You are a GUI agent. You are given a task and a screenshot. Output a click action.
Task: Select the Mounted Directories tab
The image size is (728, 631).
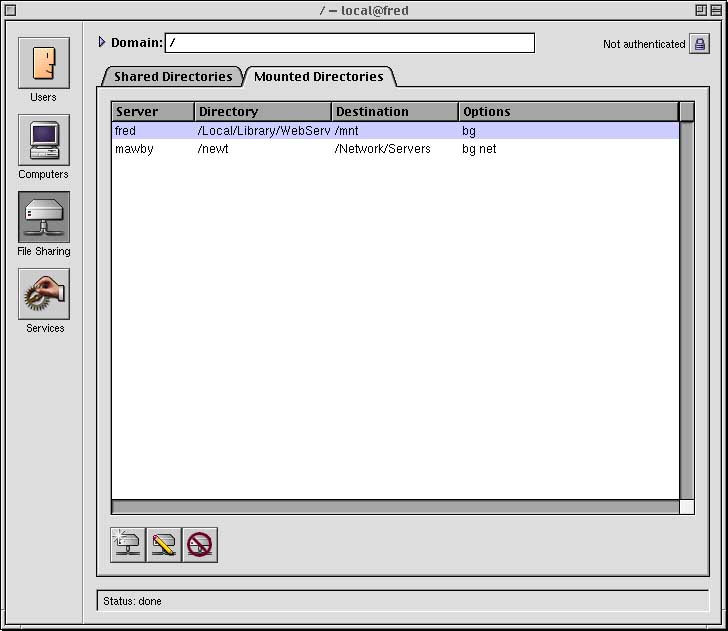[x=319, y=77]
